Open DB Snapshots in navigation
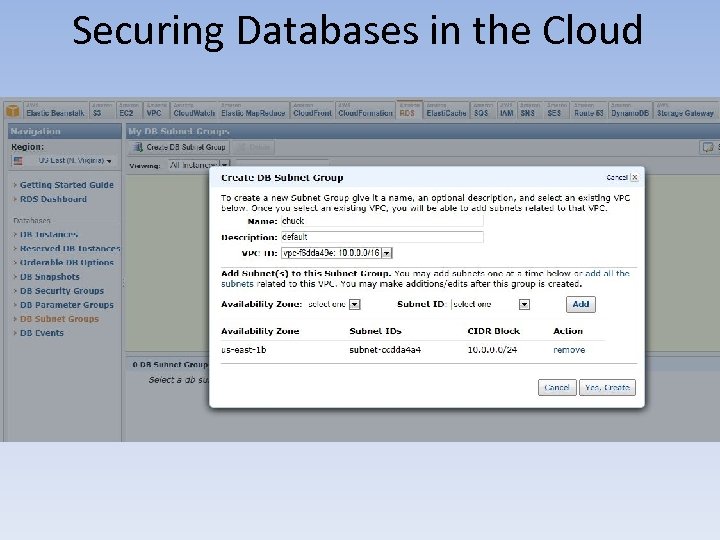Screen dimensions: 720x540 (50, 277)
